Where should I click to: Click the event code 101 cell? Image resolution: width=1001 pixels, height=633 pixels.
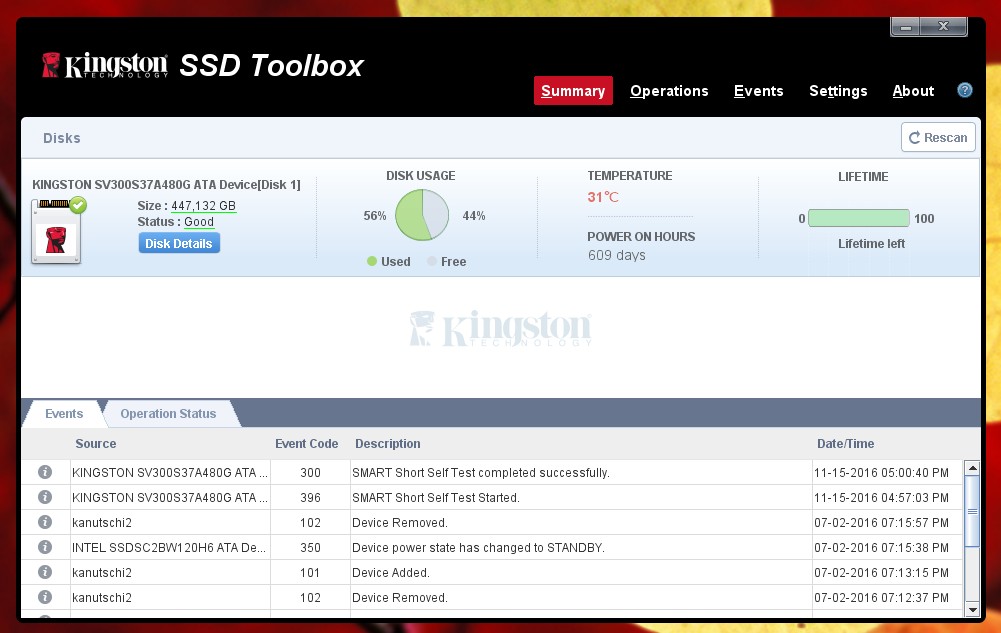pos(310,572)
